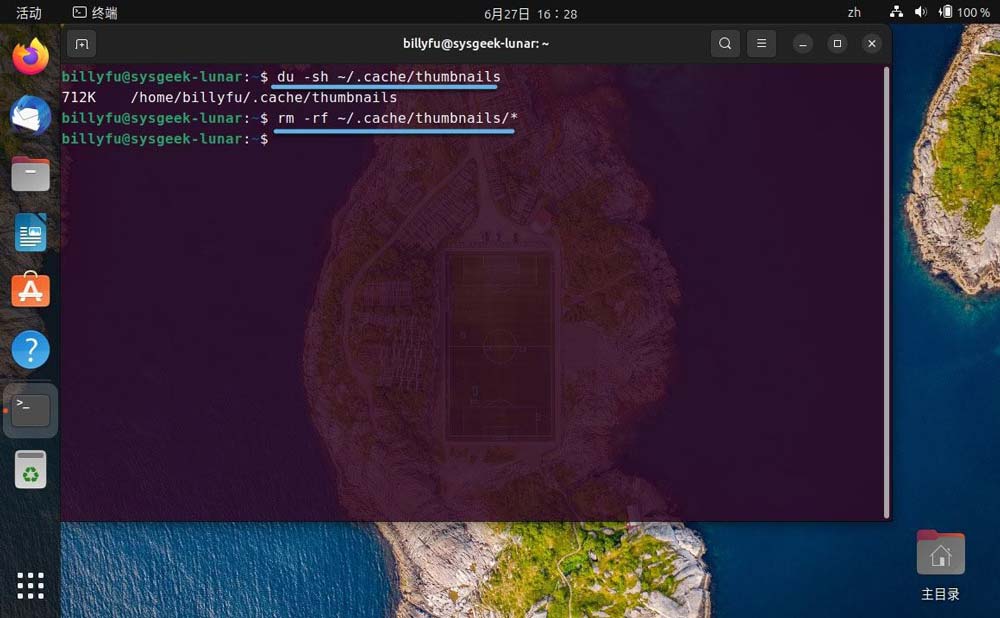The height and width of the screenshot is (618, 1000).
Task: Open the clock showing 6月27日 16:28
Action: click(531, 14)
